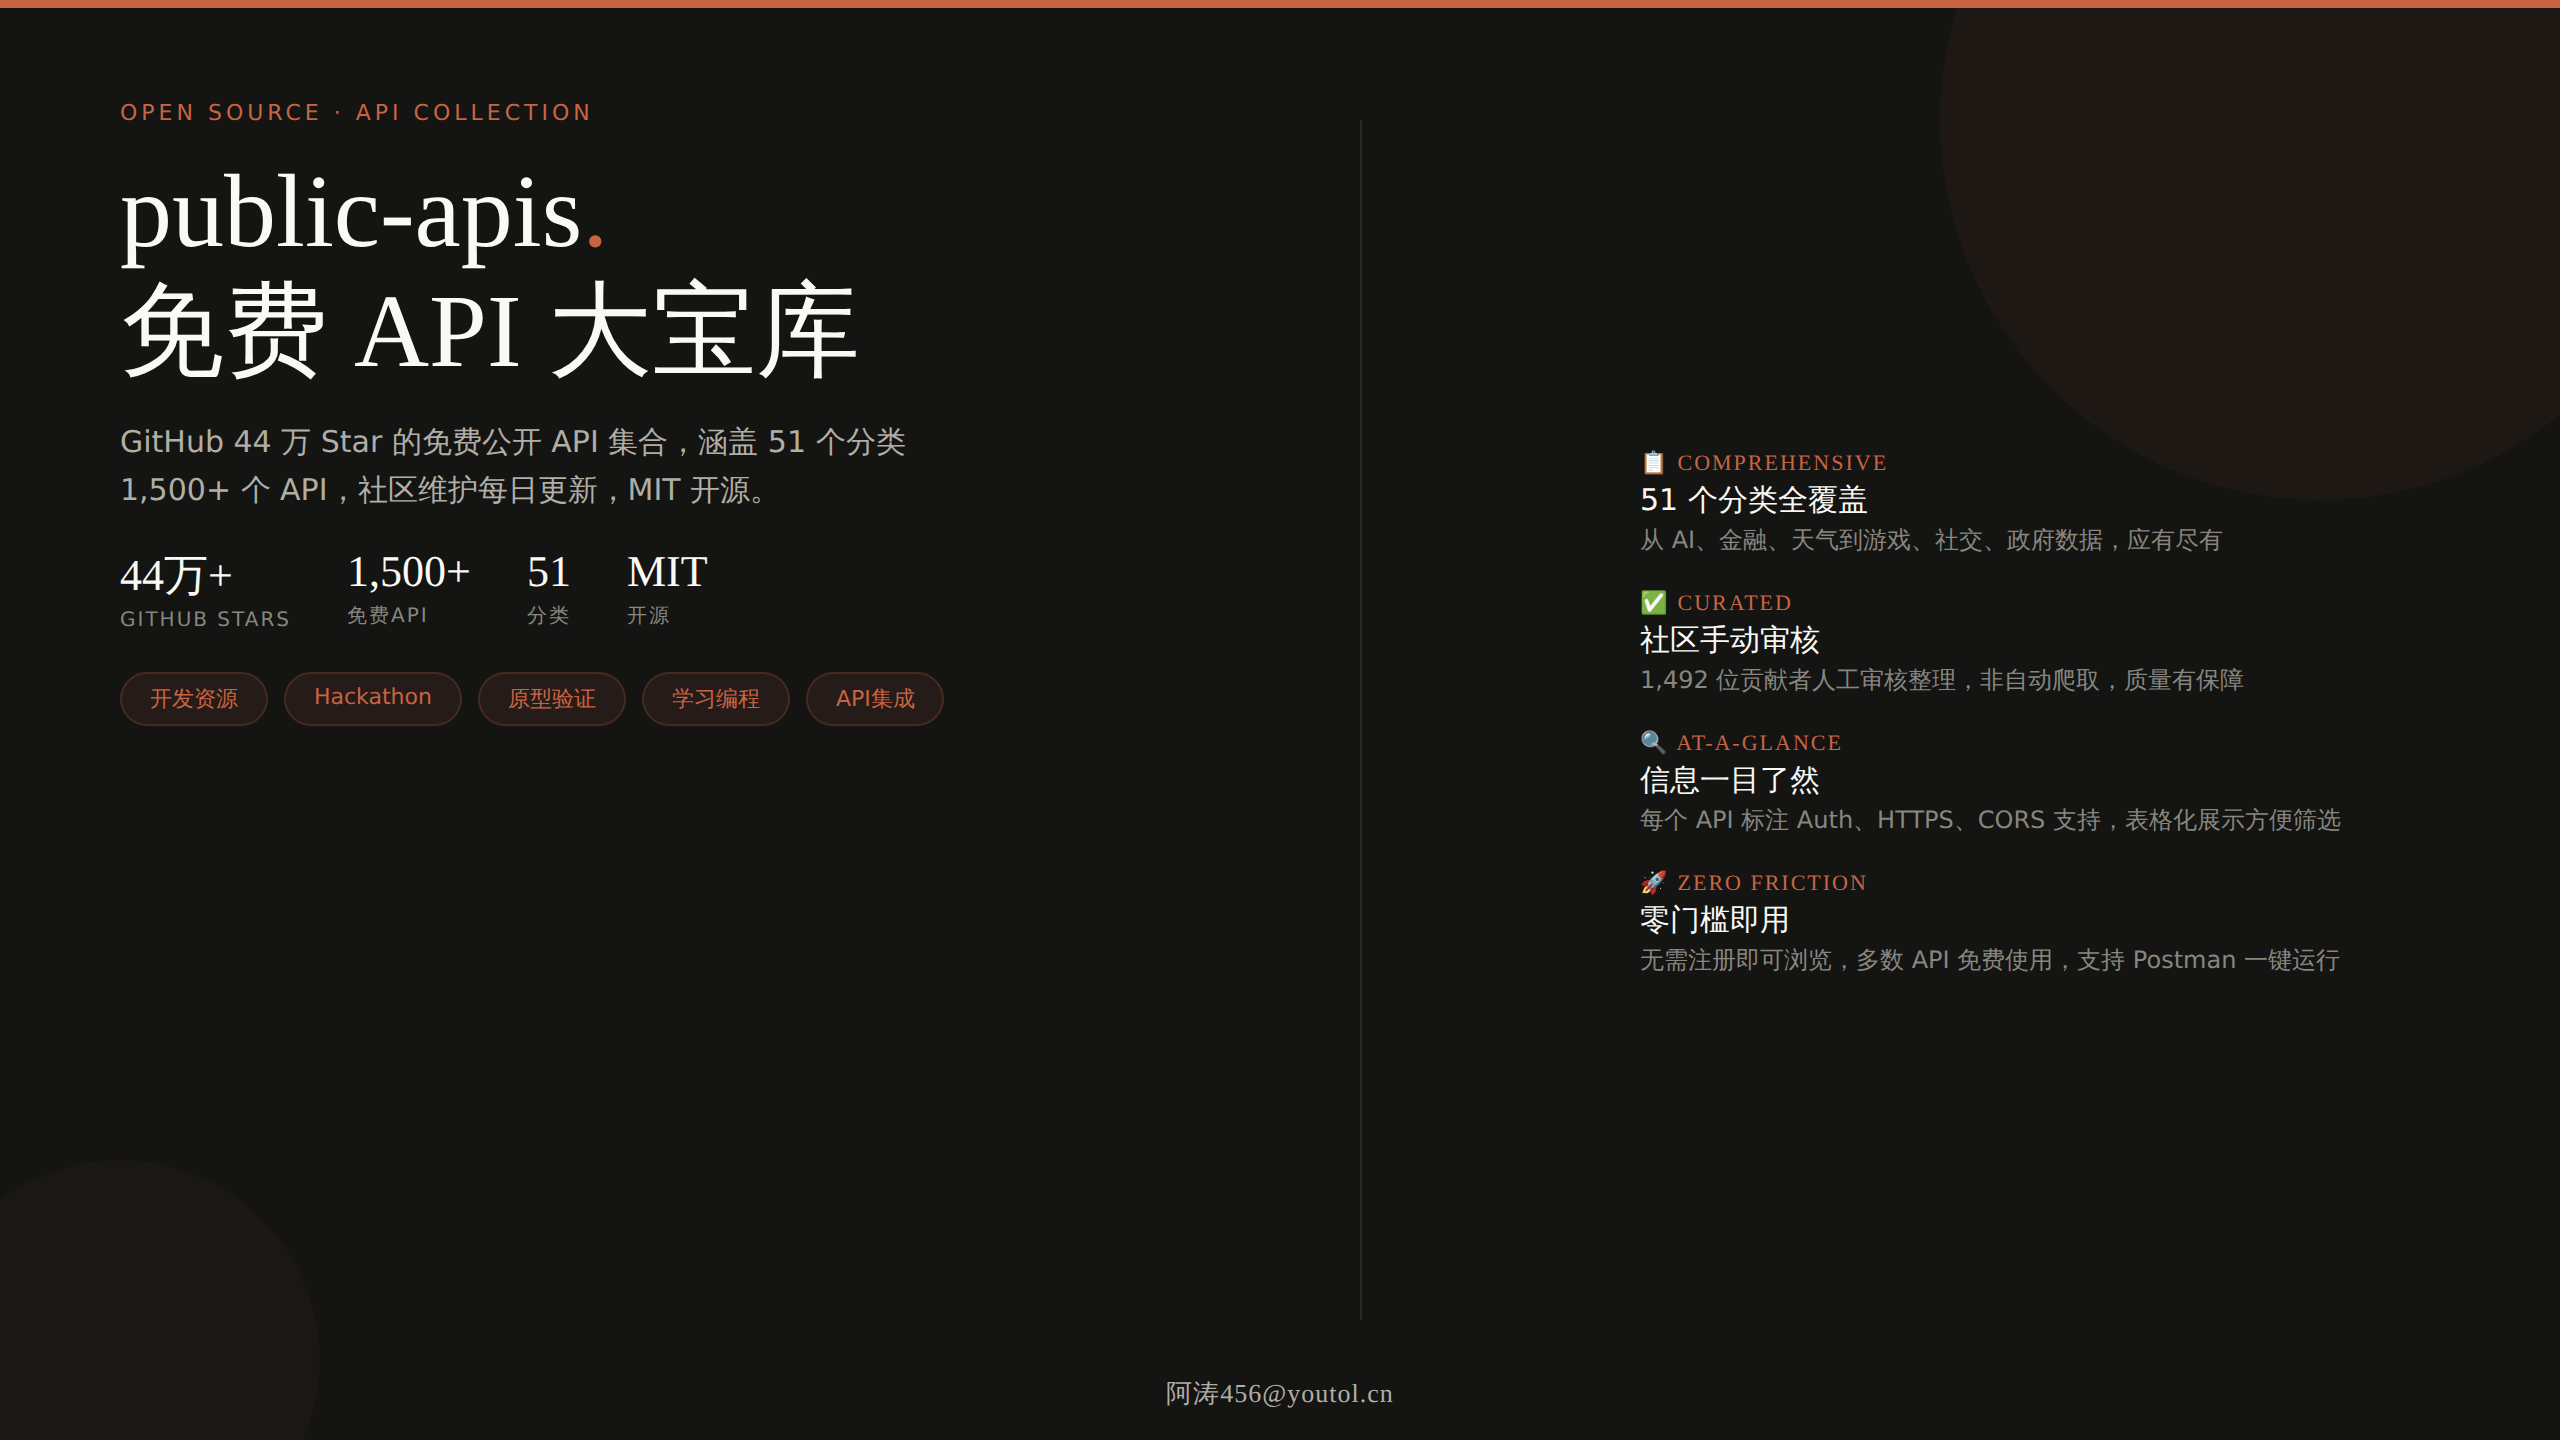Click the MIT license statistic value
2560x1440 pixels.
tap(667, 572)
